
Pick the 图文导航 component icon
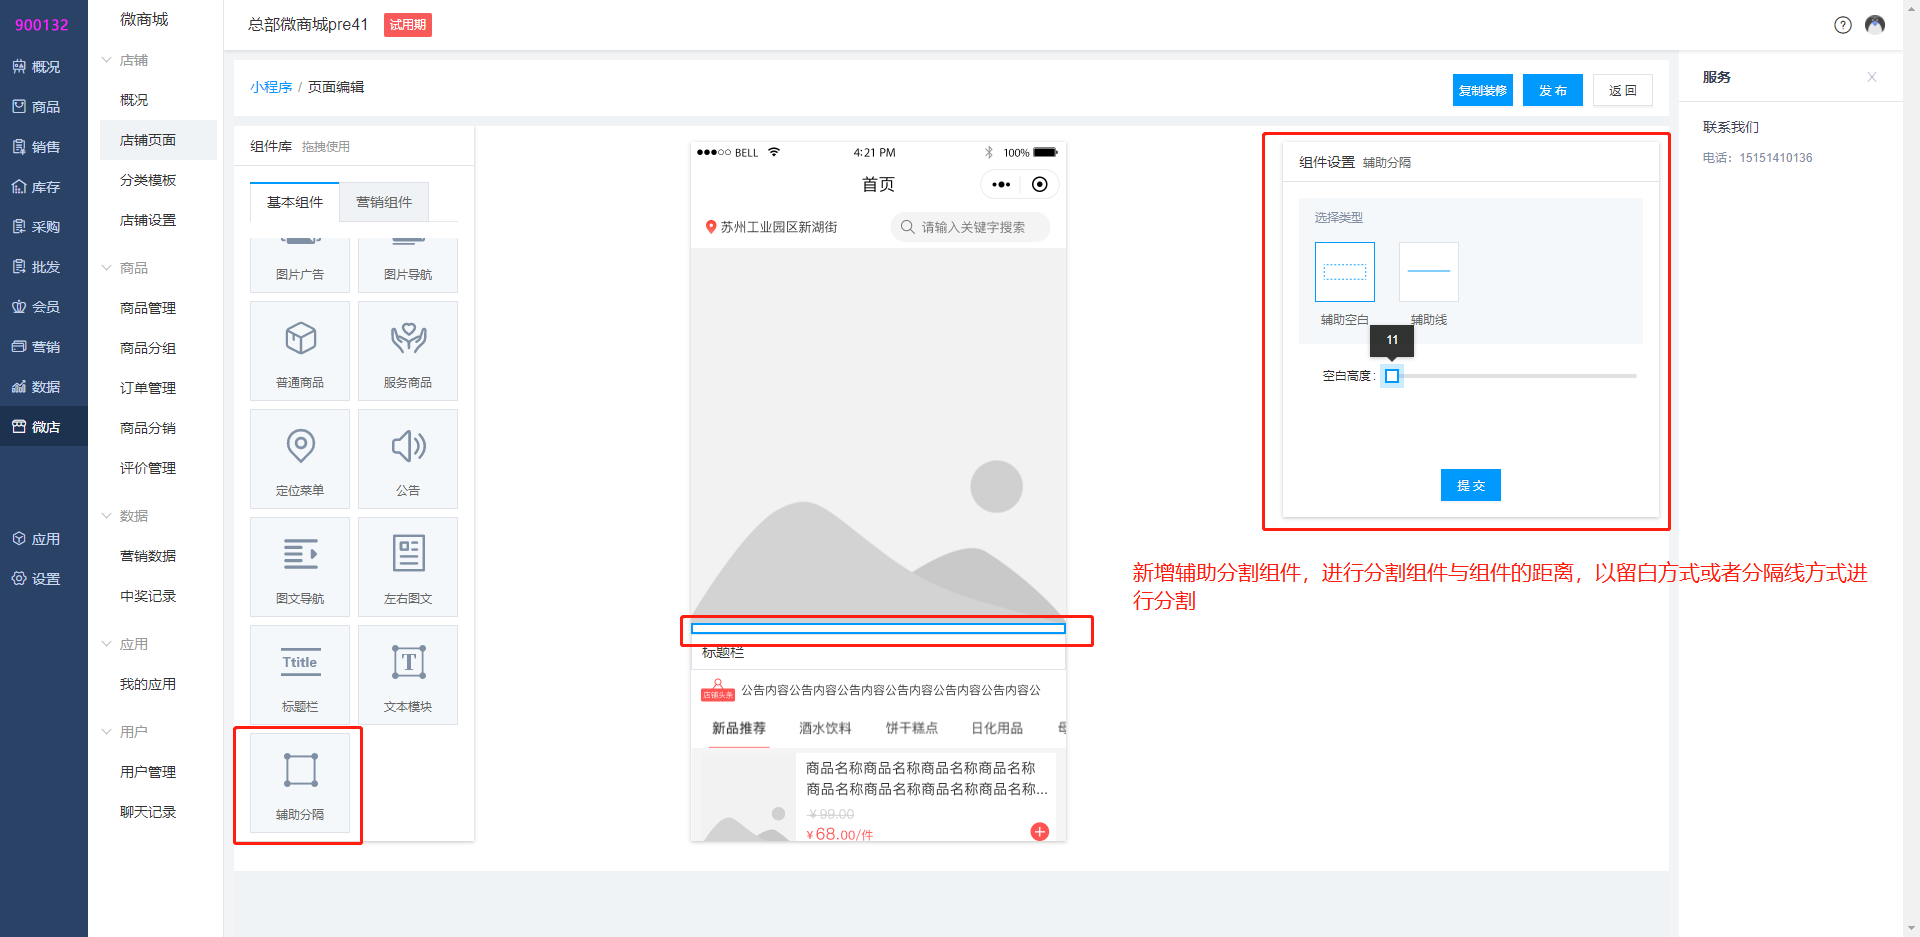click(300, 554)
